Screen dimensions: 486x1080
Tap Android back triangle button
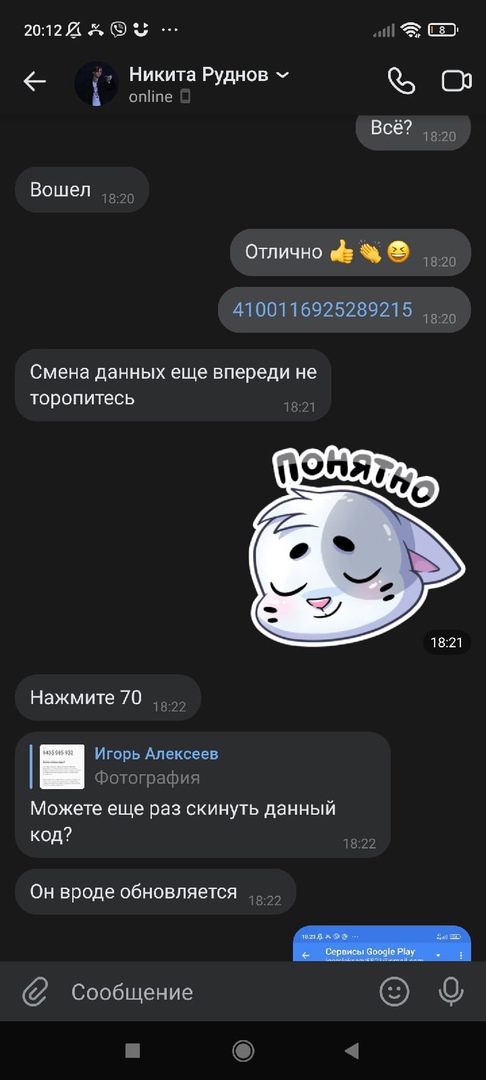click(352, 1050)
